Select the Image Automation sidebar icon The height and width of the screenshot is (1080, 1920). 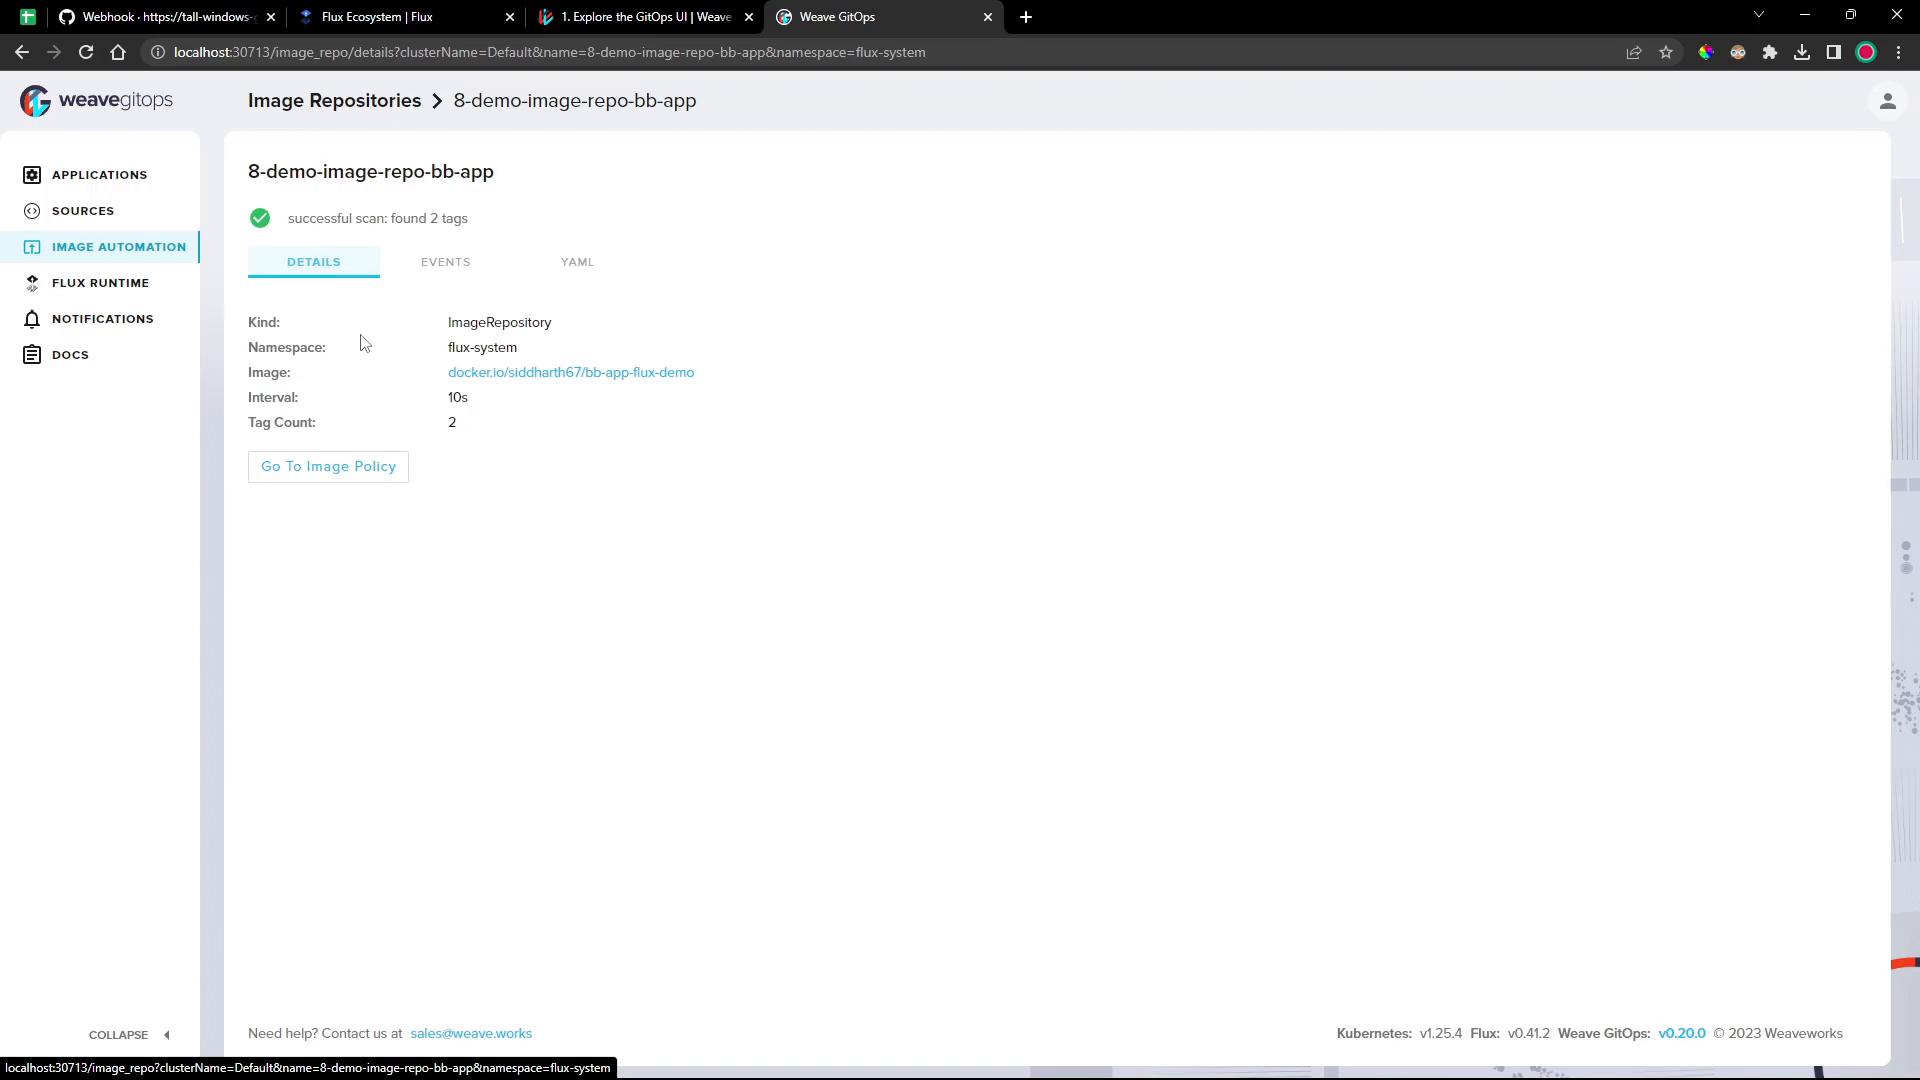[32, 247]
